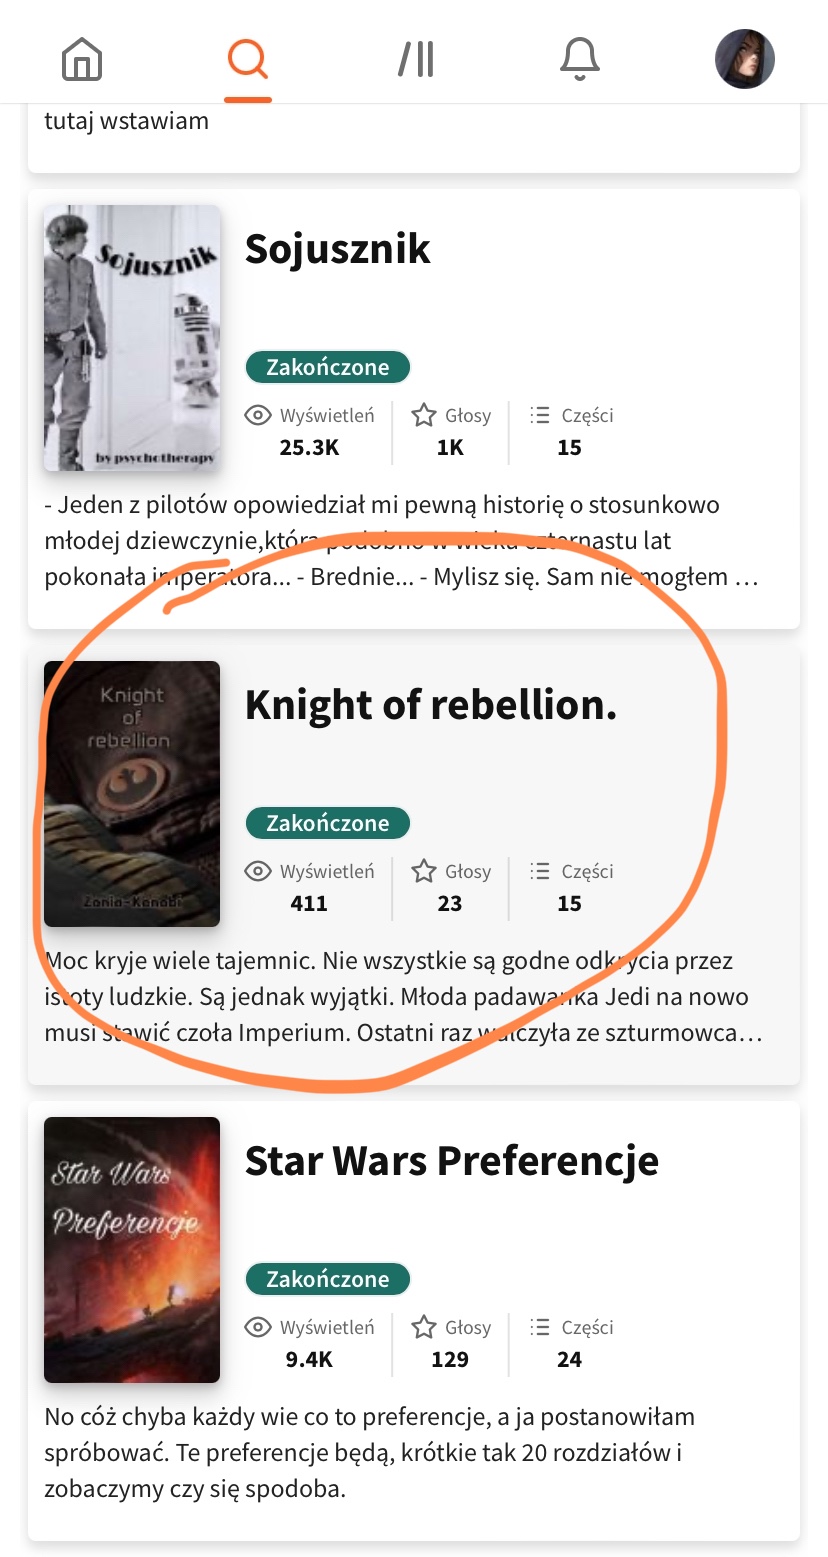Open the notifications bell
The width and height of the screenshot is (828, 1557).
579,60
